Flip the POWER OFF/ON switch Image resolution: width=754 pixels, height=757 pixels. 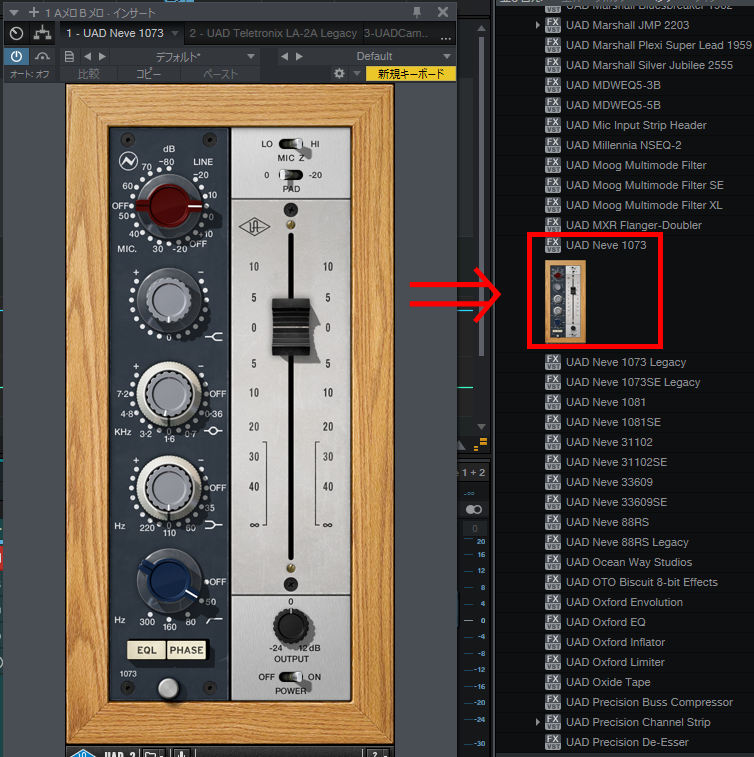pyautogui.click(x=290, y=677)
